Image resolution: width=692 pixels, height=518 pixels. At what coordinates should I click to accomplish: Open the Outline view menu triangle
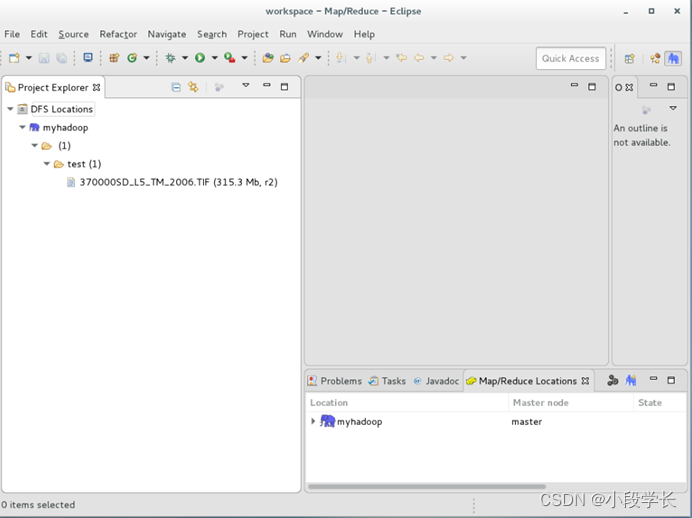pyautogui.click(x=673, y=108)
